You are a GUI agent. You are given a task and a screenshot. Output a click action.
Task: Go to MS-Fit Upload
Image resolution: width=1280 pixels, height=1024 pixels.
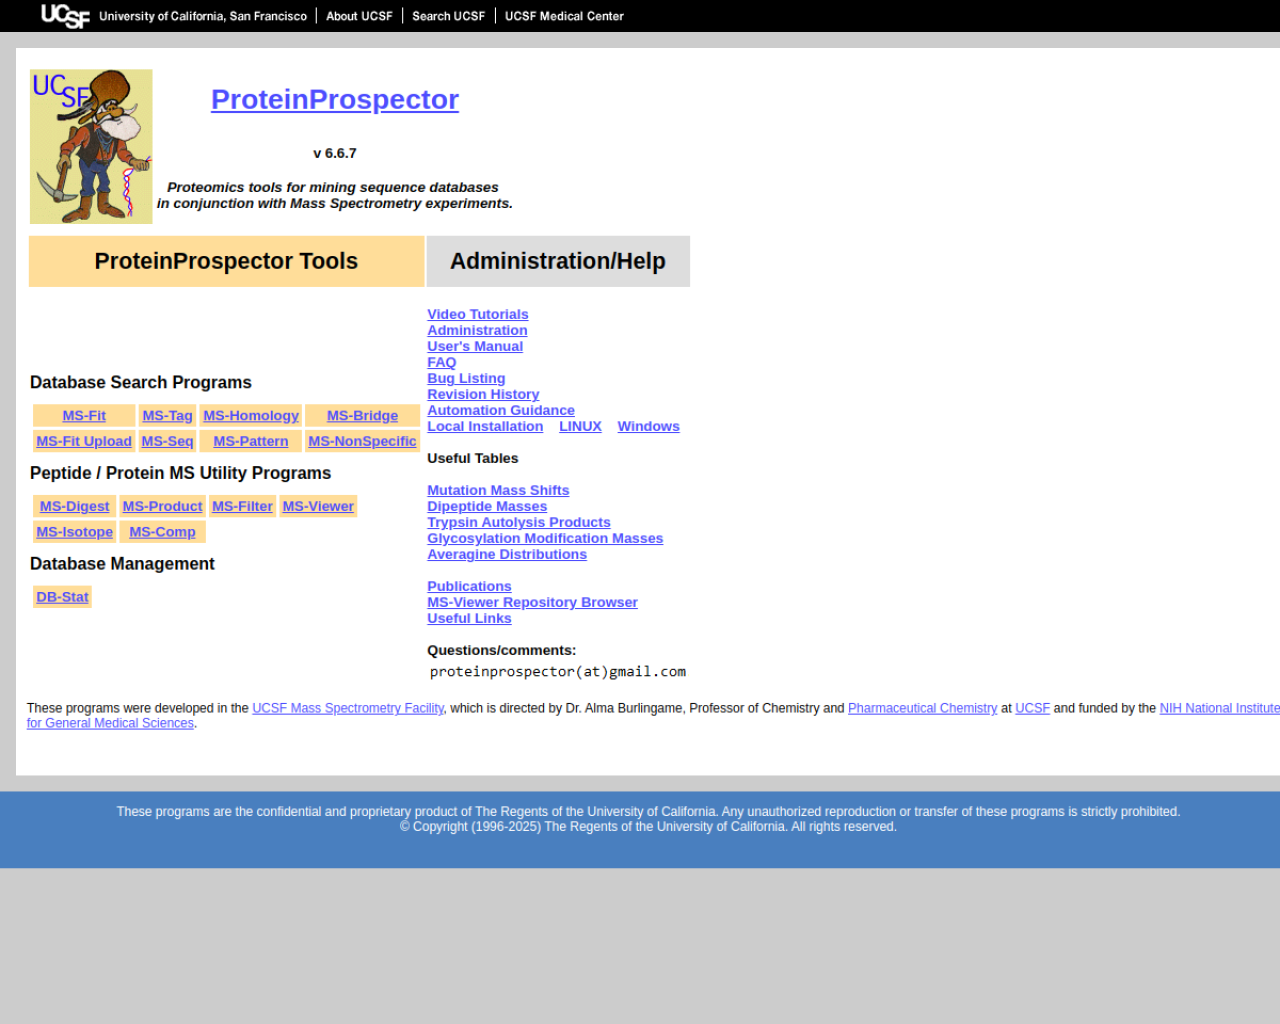(x=84, y=441)
